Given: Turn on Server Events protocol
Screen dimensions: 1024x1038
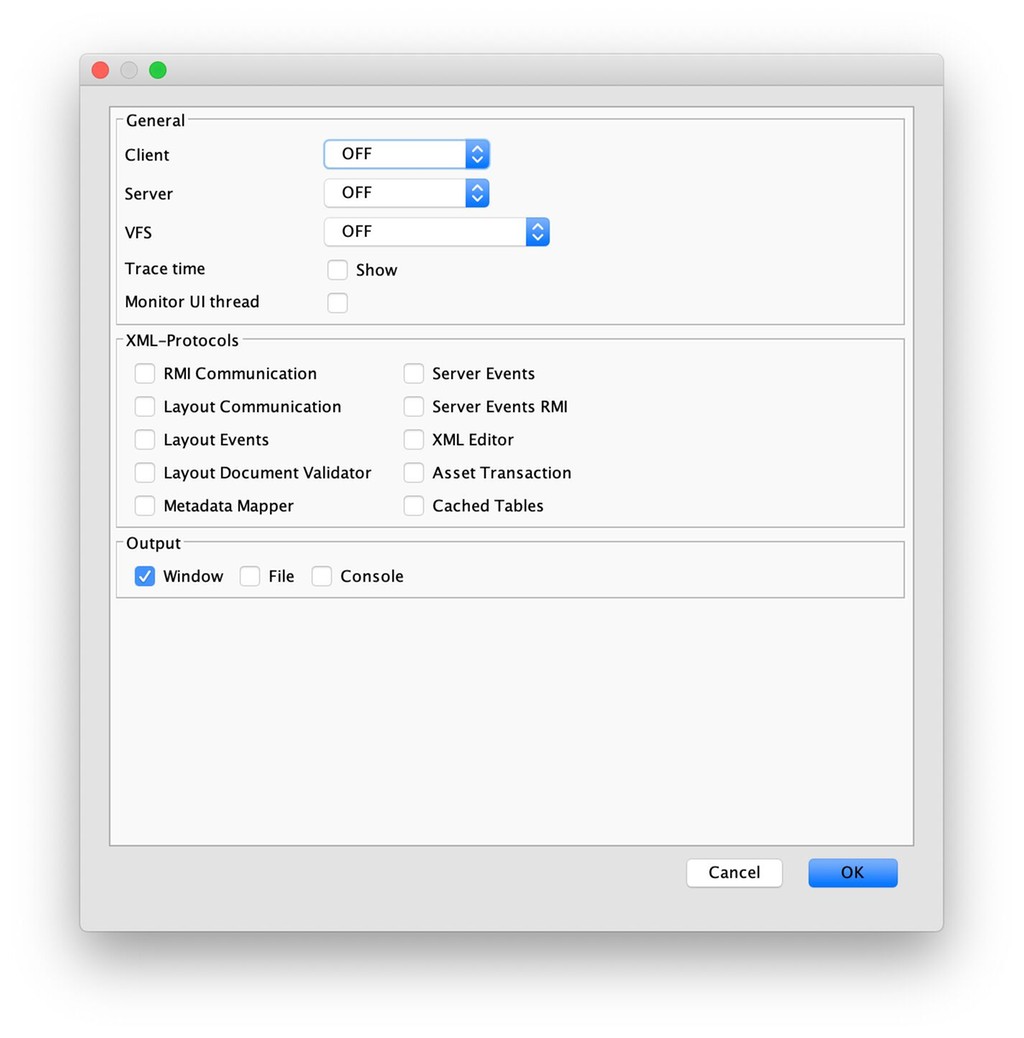Looking at the screenshot, I should [414, 374].
